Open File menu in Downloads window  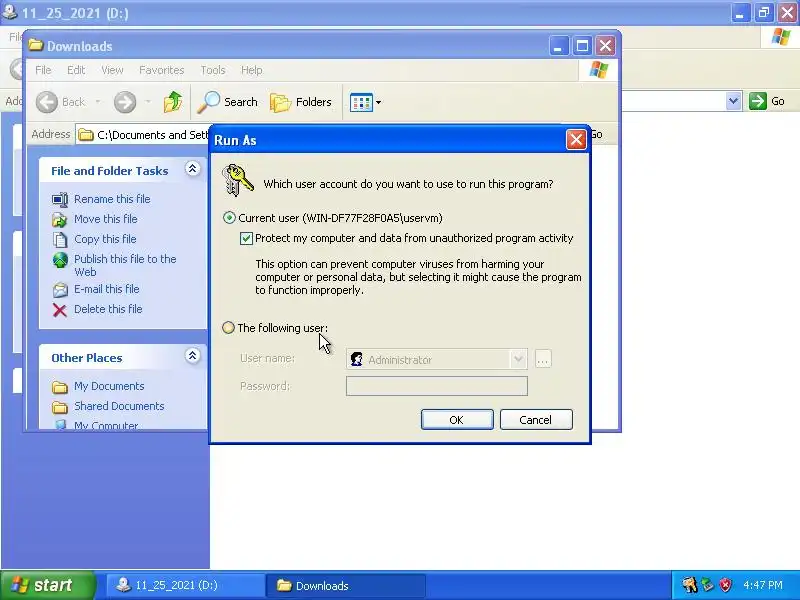[x=43, y=70]
